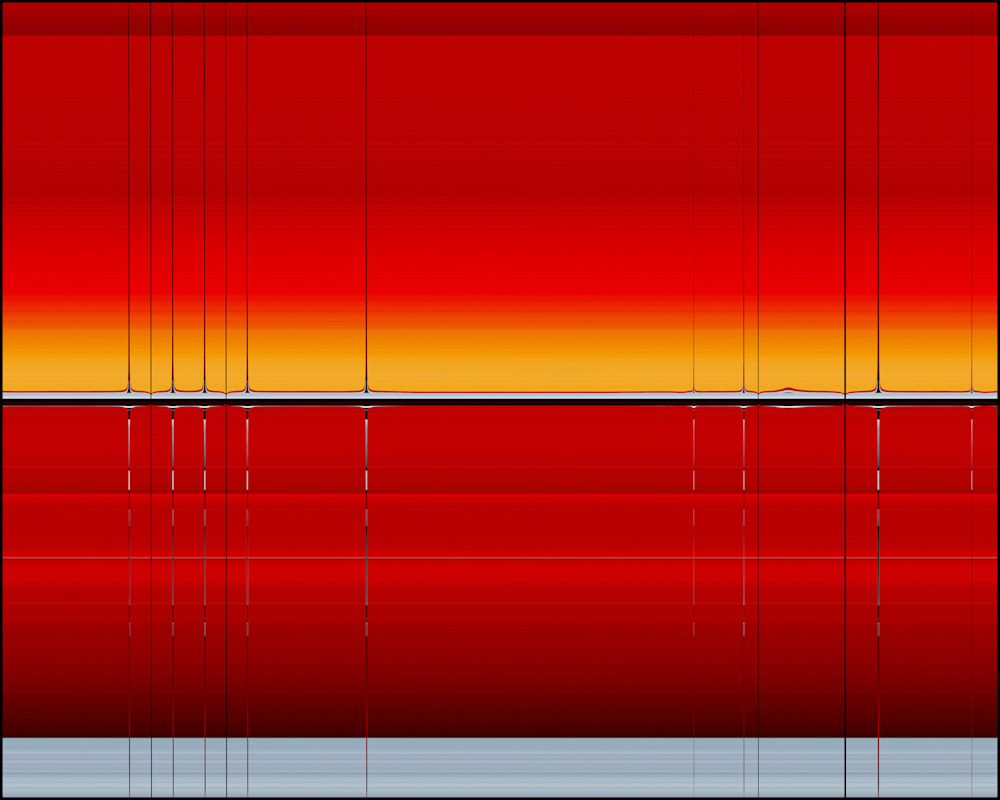Click the vertical line just left of the thick black line
The image size is (1000, 800).
point(758,200)
